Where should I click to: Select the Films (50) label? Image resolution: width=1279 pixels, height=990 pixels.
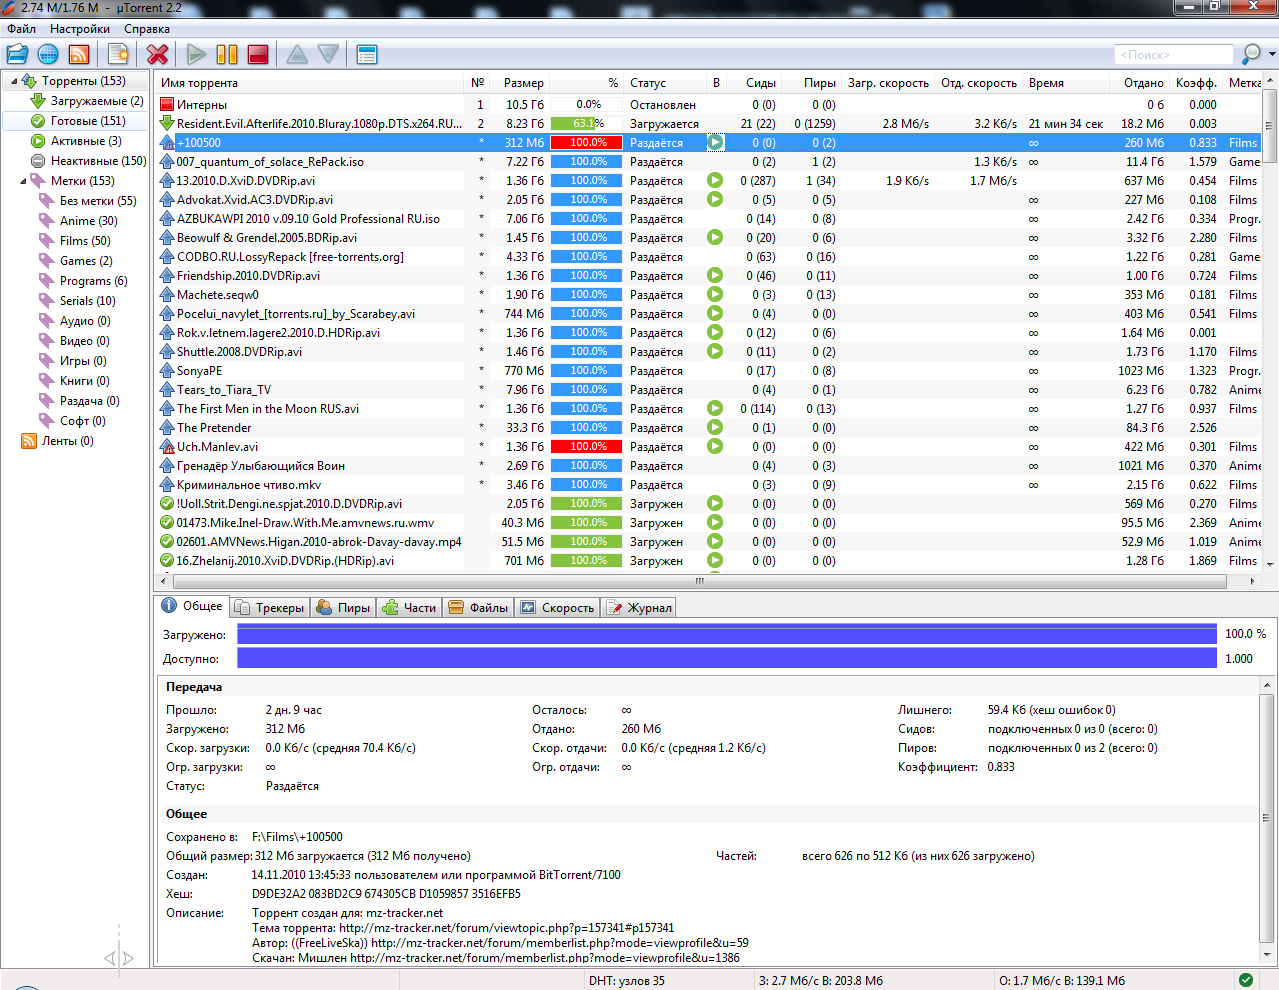[75, 241]
